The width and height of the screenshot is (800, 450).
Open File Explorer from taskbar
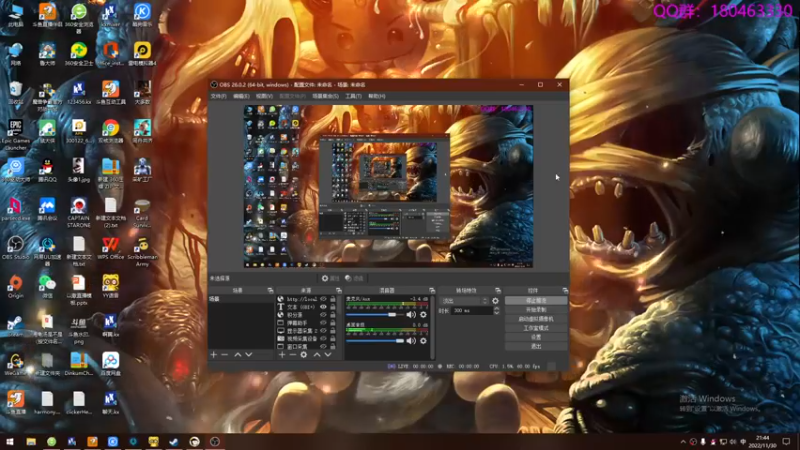click(31, 441)
